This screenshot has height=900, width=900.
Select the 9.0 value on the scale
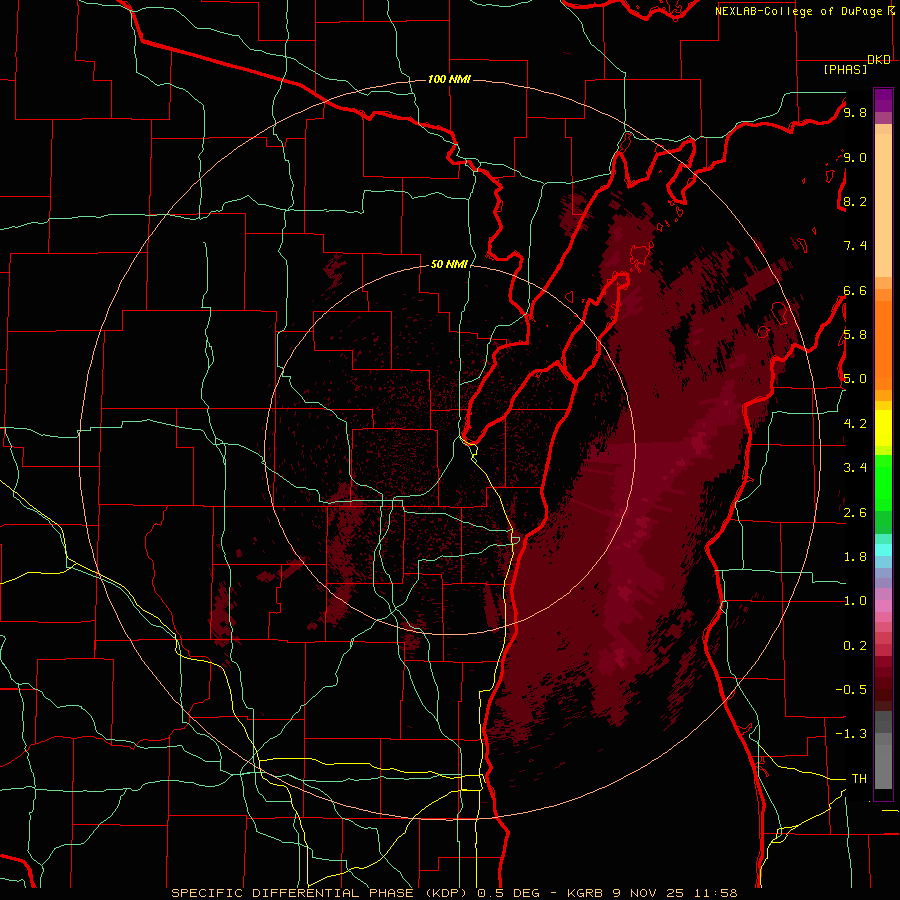(x=855, y=157)
